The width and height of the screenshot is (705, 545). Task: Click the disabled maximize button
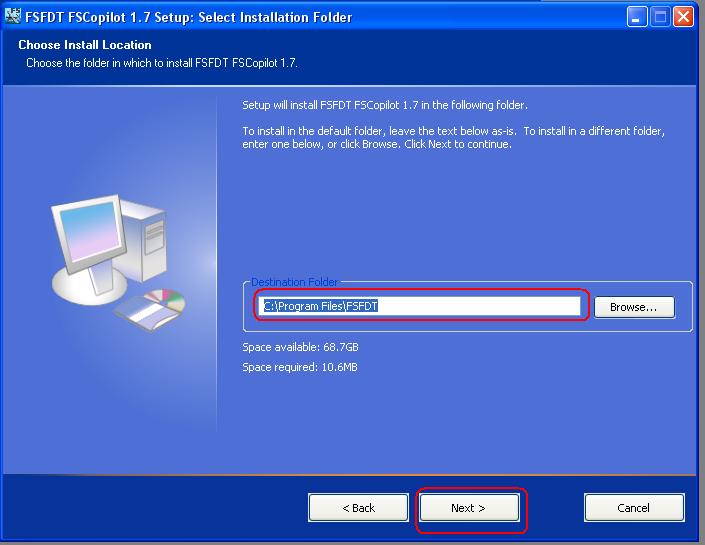point(660,17)
